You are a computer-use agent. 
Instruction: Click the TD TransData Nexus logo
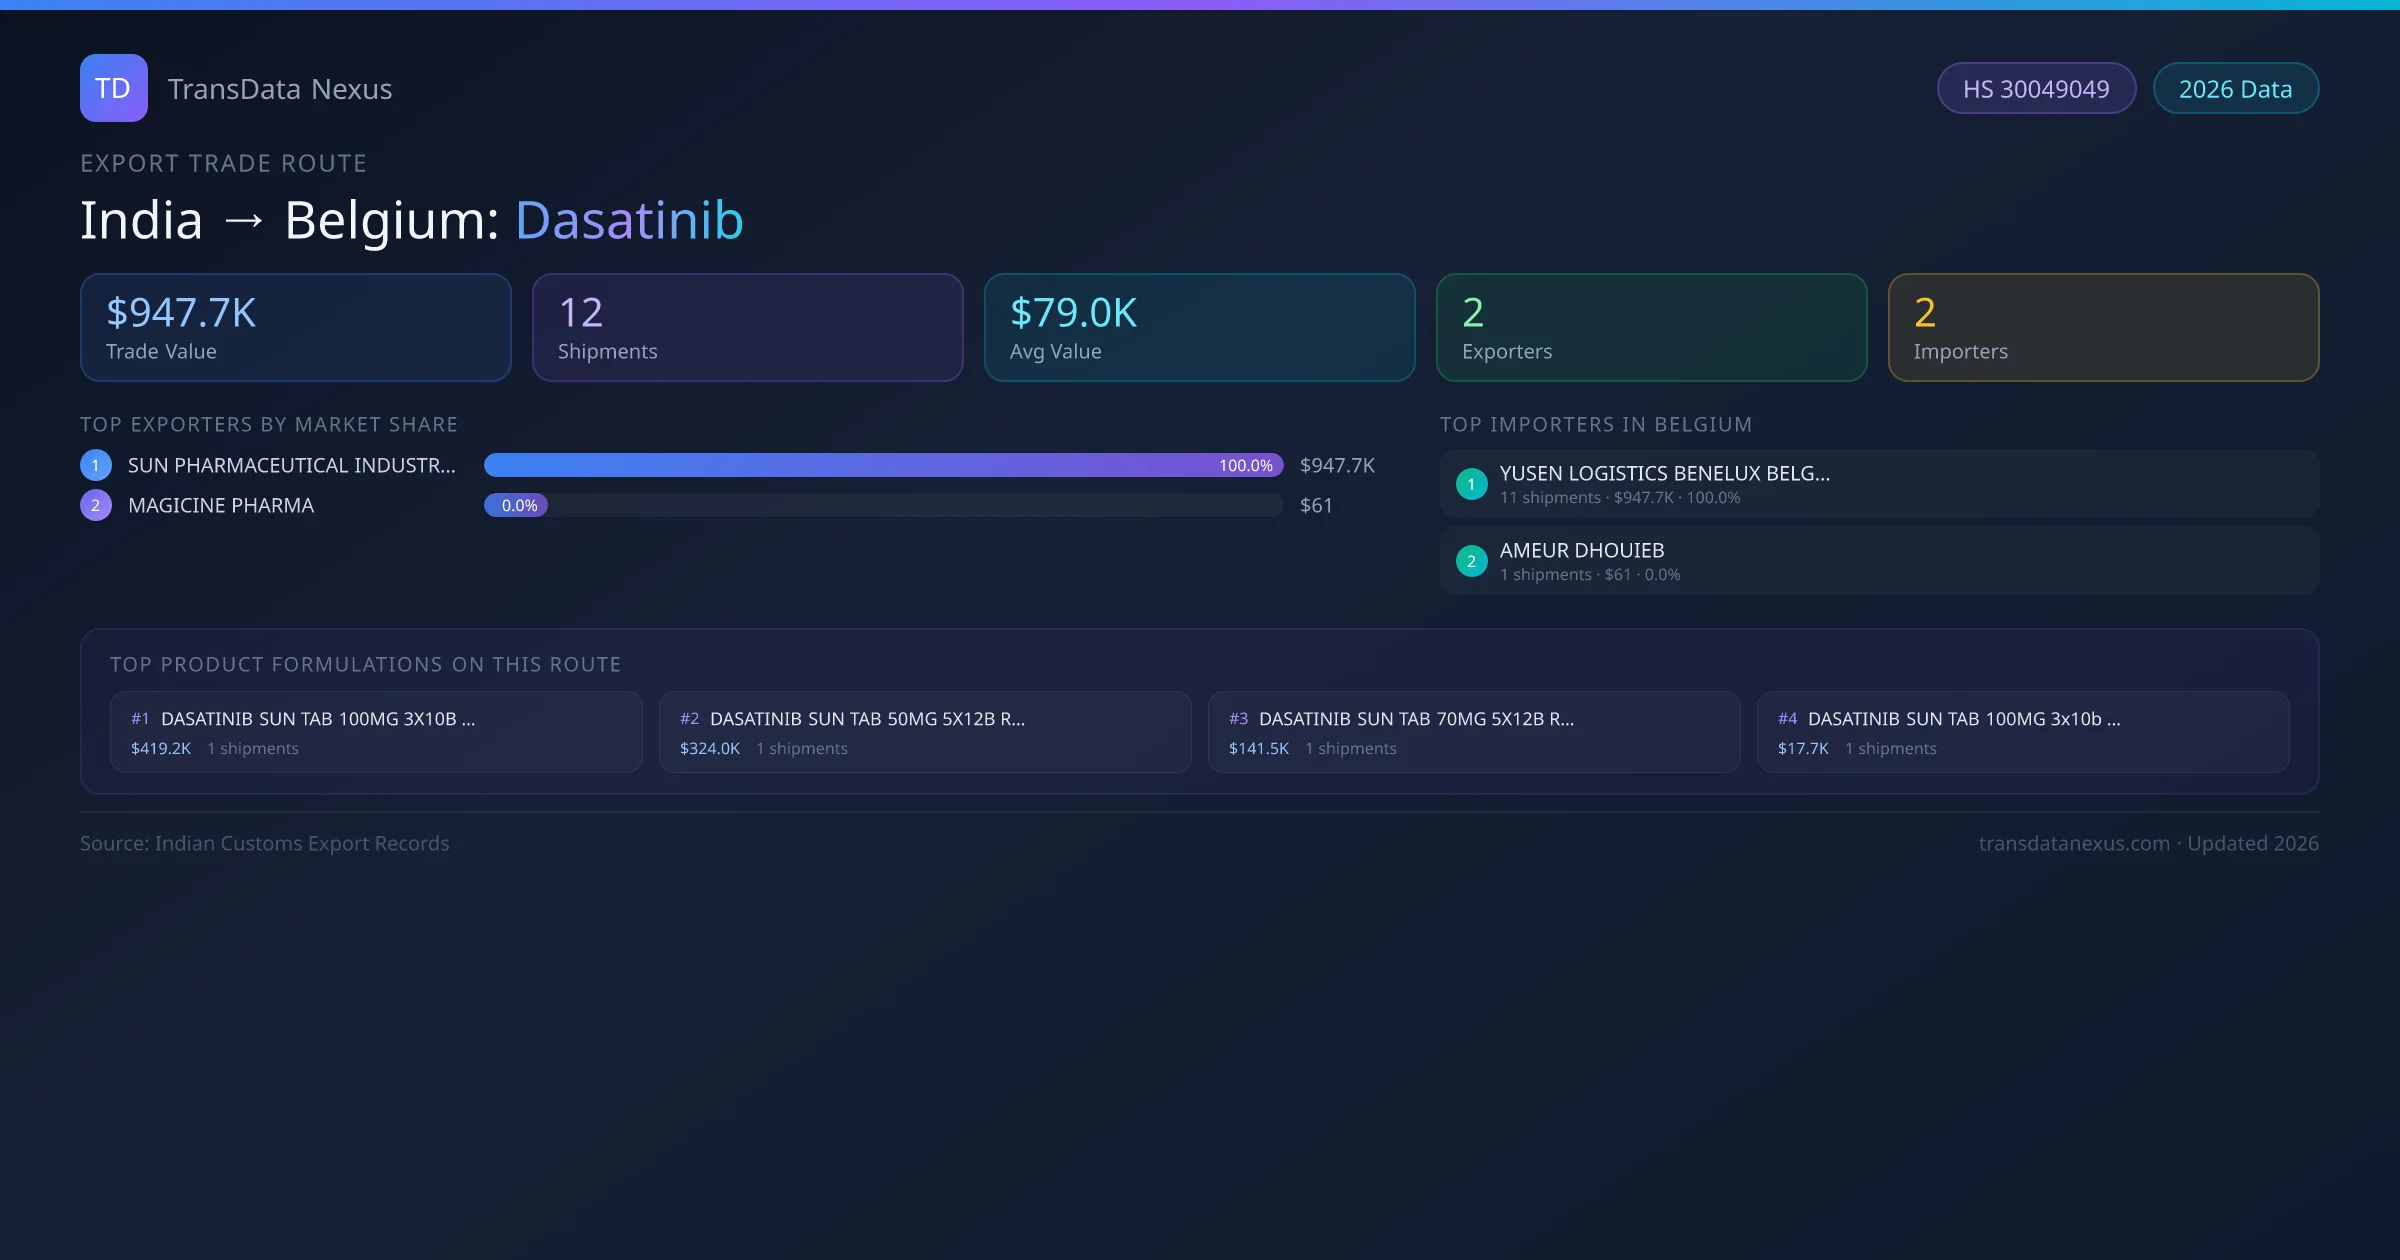point(113,88)
